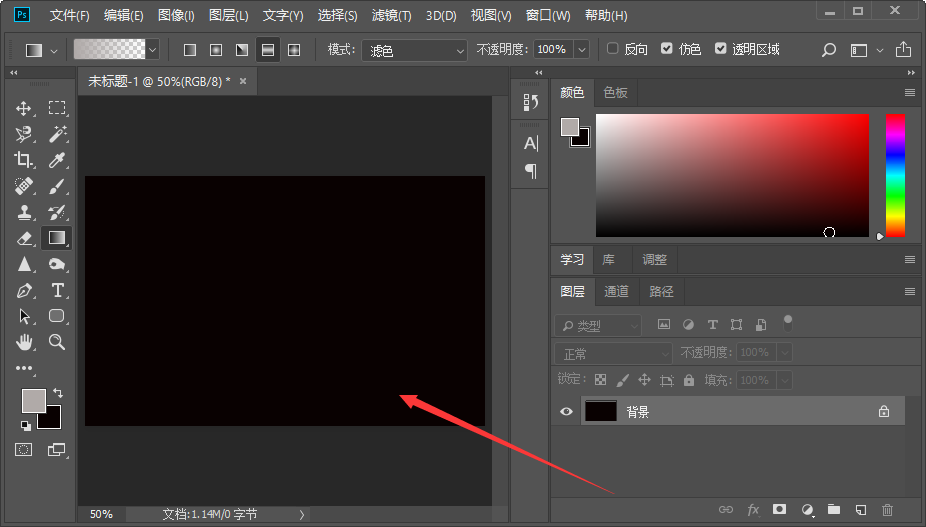
Task: Select the Path Selection tool
Action: pos(24,316)
